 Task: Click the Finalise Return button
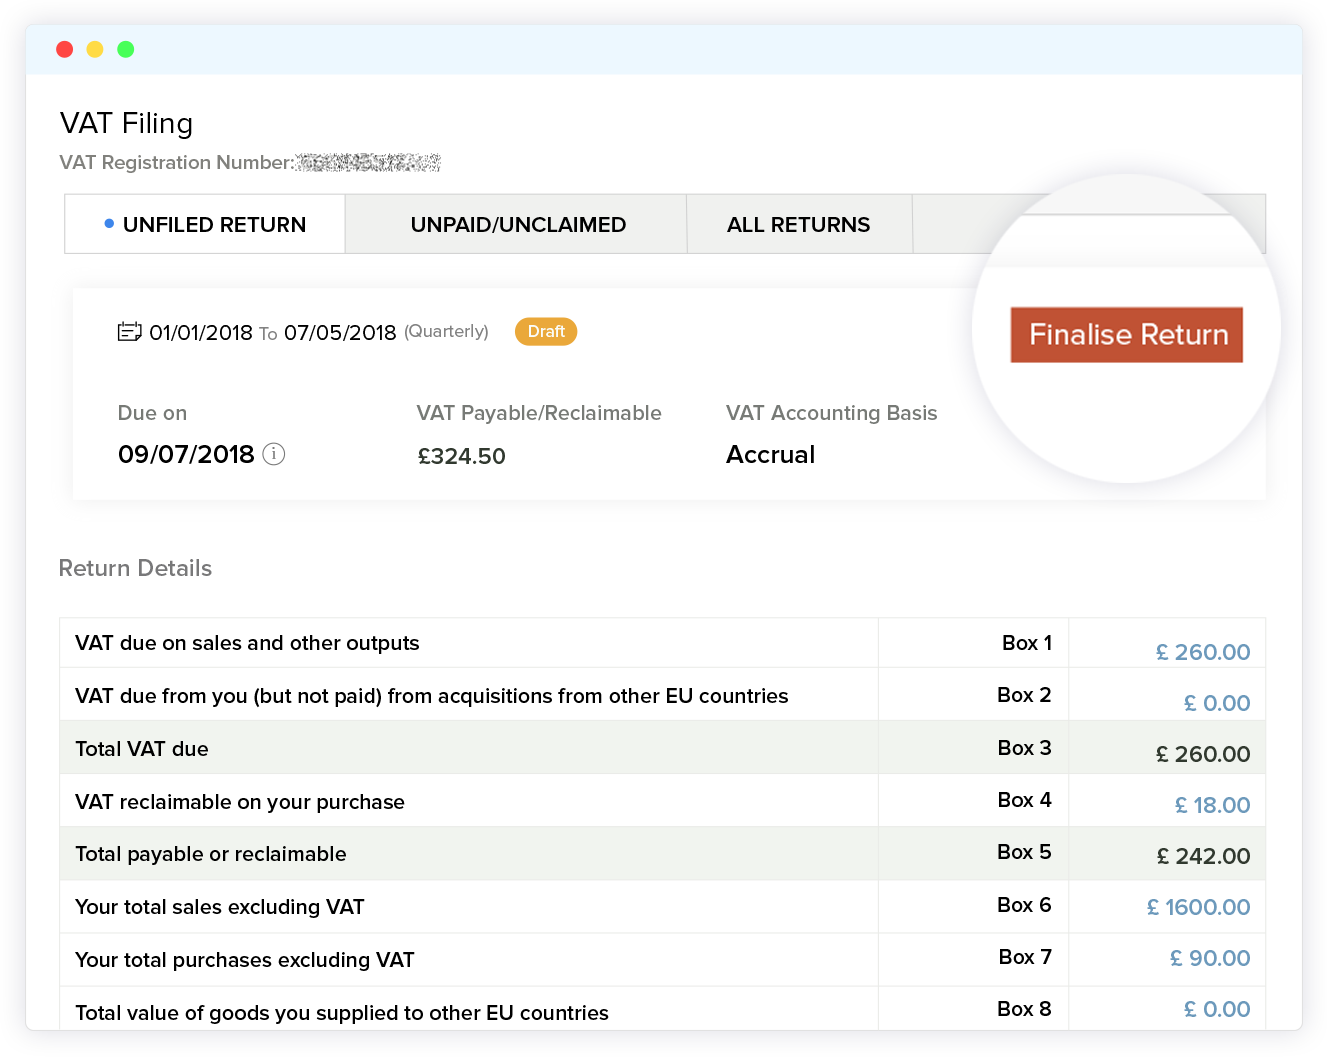click(1126, 334)
